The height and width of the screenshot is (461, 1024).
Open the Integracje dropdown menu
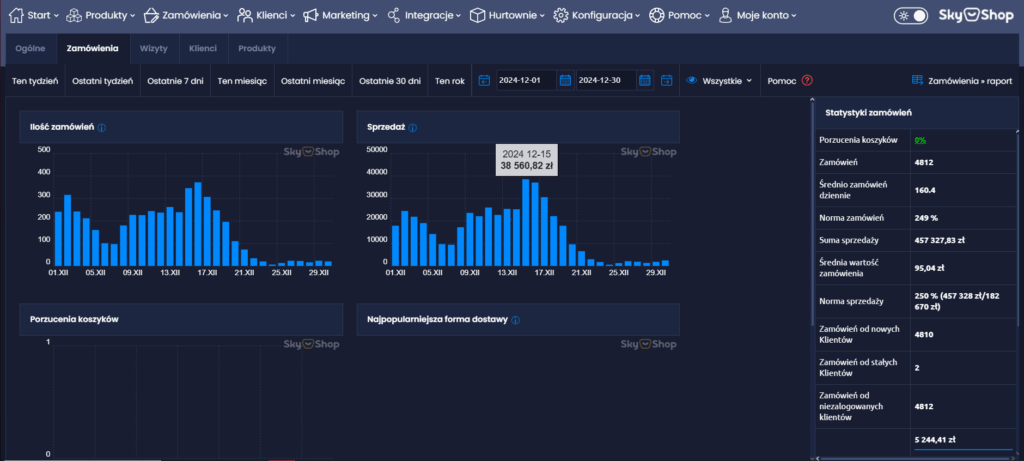coord(424,16)
